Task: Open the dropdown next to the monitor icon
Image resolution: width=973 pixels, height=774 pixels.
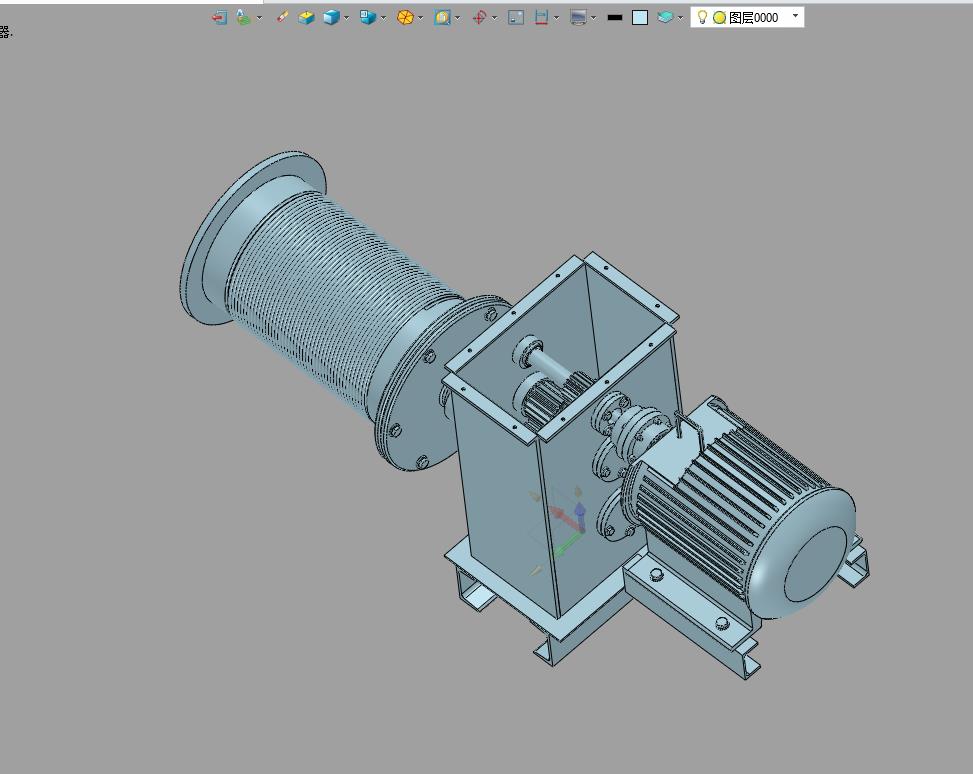Action: (593, 17)
